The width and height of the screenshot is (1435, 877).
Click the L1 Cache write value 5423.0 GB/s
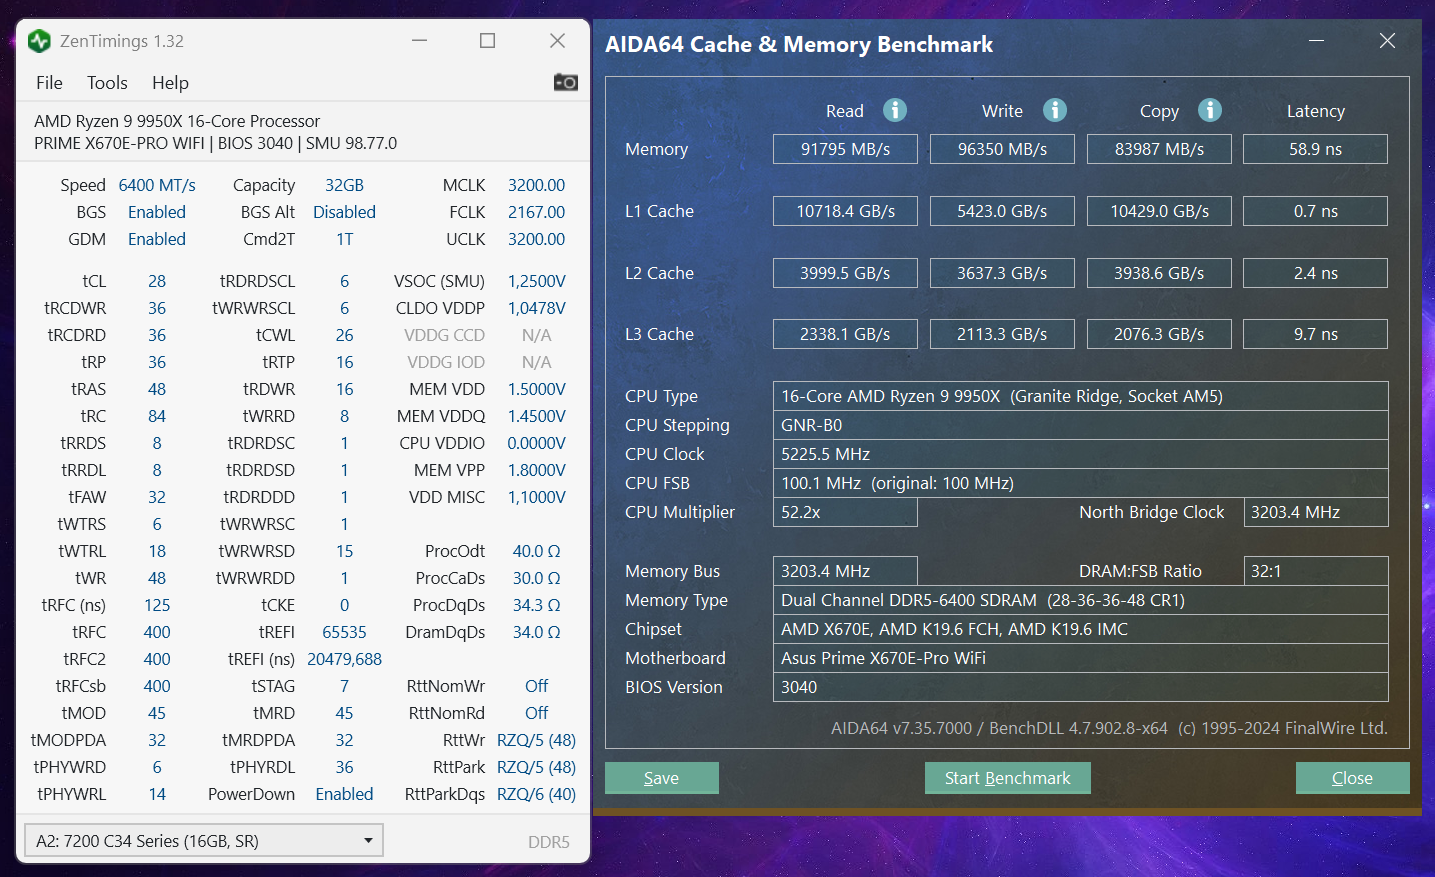1002,211
